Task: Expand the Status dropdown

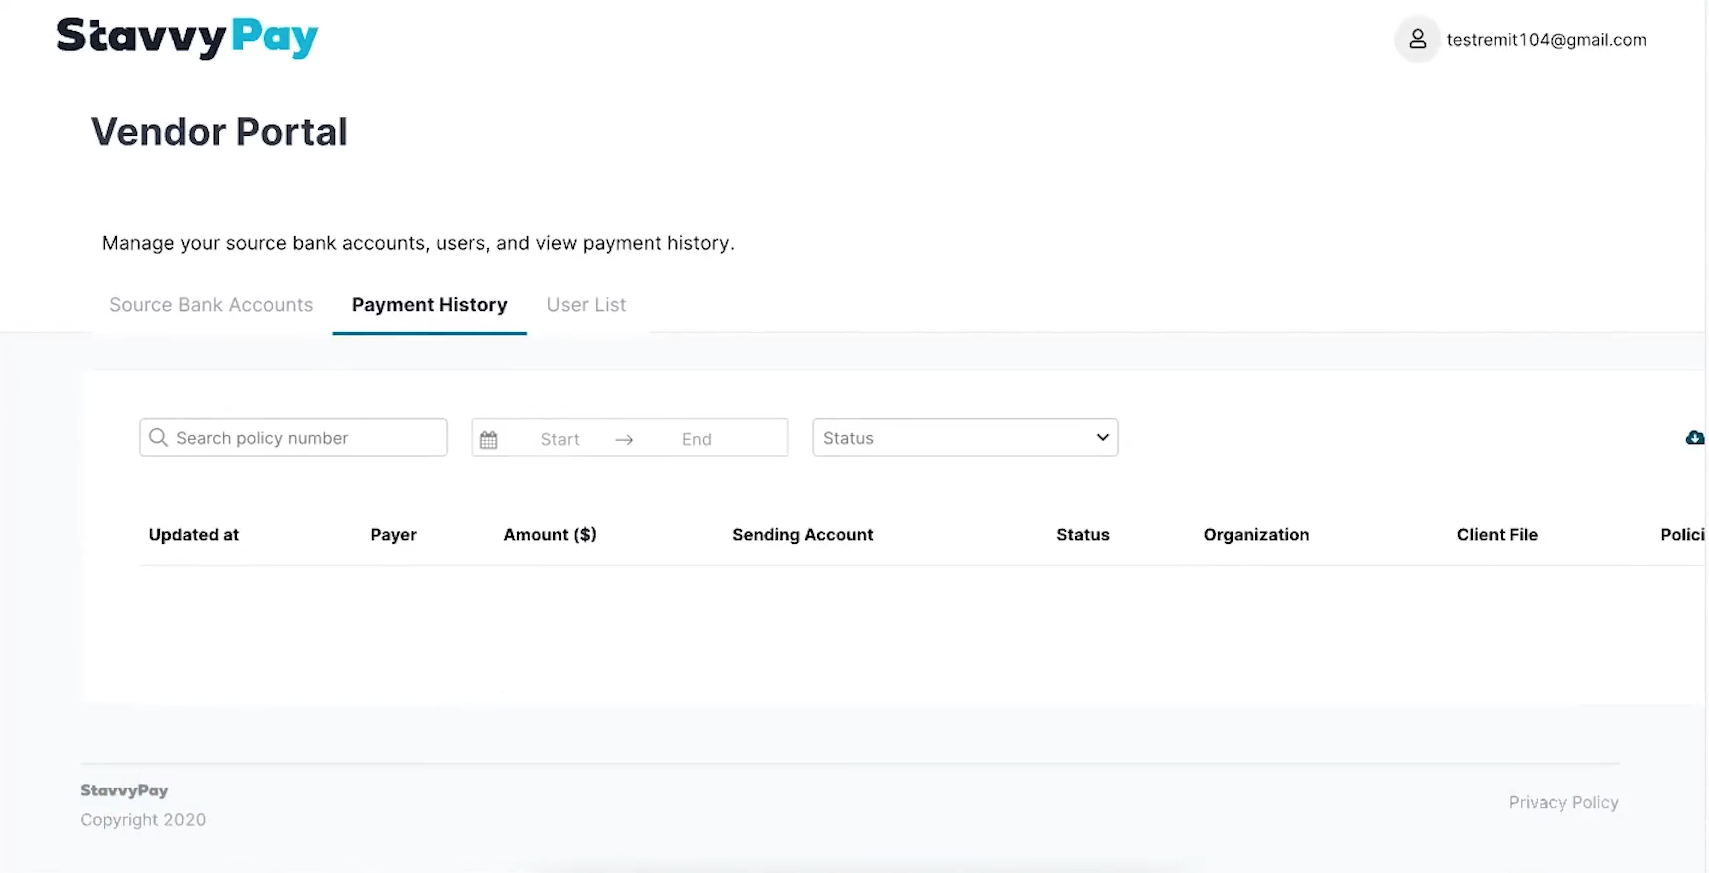Action: coord(965,437)
